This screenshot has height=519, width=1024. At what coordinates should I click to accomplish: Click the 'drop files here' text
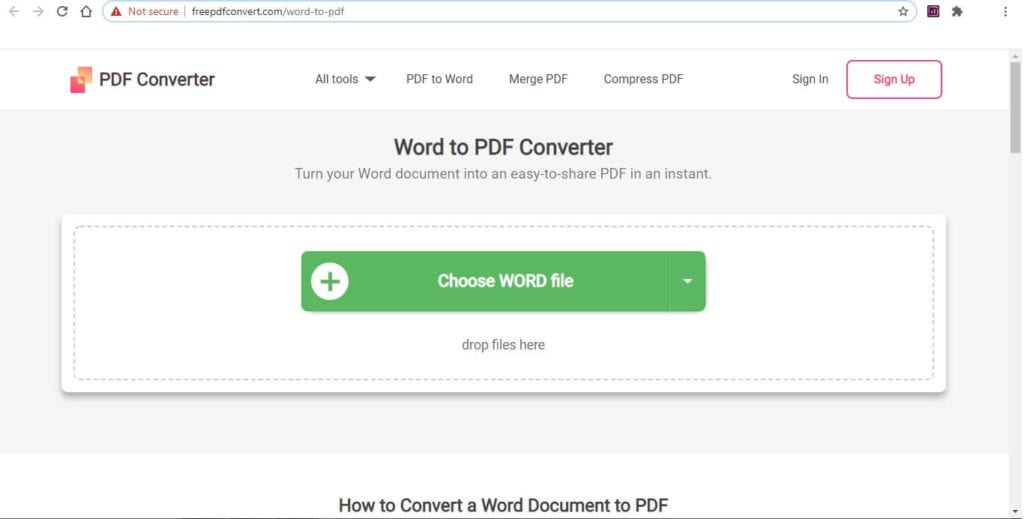[503, 345]
